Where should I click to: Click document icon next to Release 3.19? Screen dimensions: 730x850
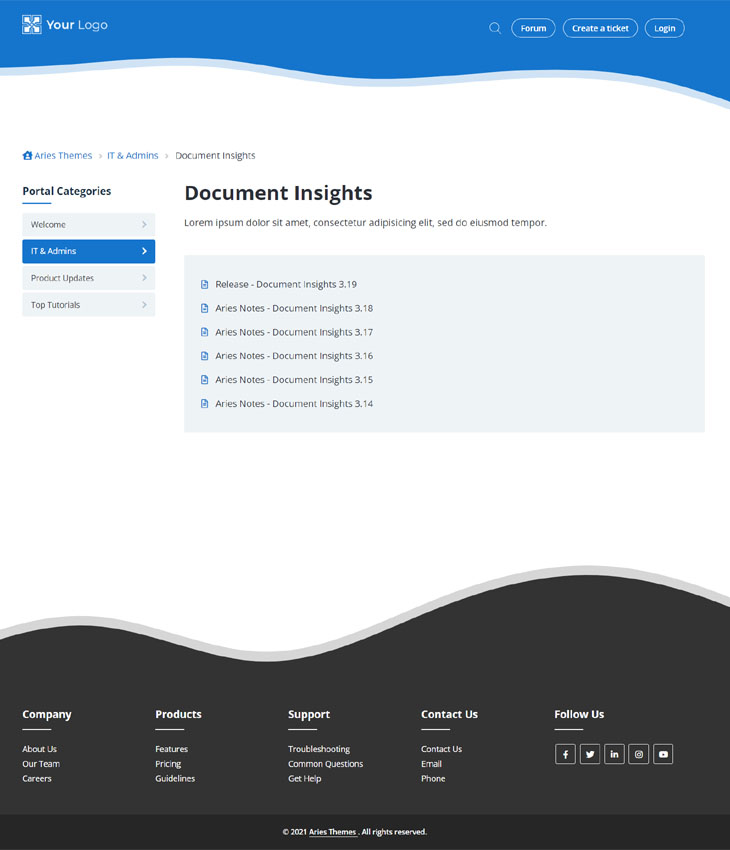(205, 285)
